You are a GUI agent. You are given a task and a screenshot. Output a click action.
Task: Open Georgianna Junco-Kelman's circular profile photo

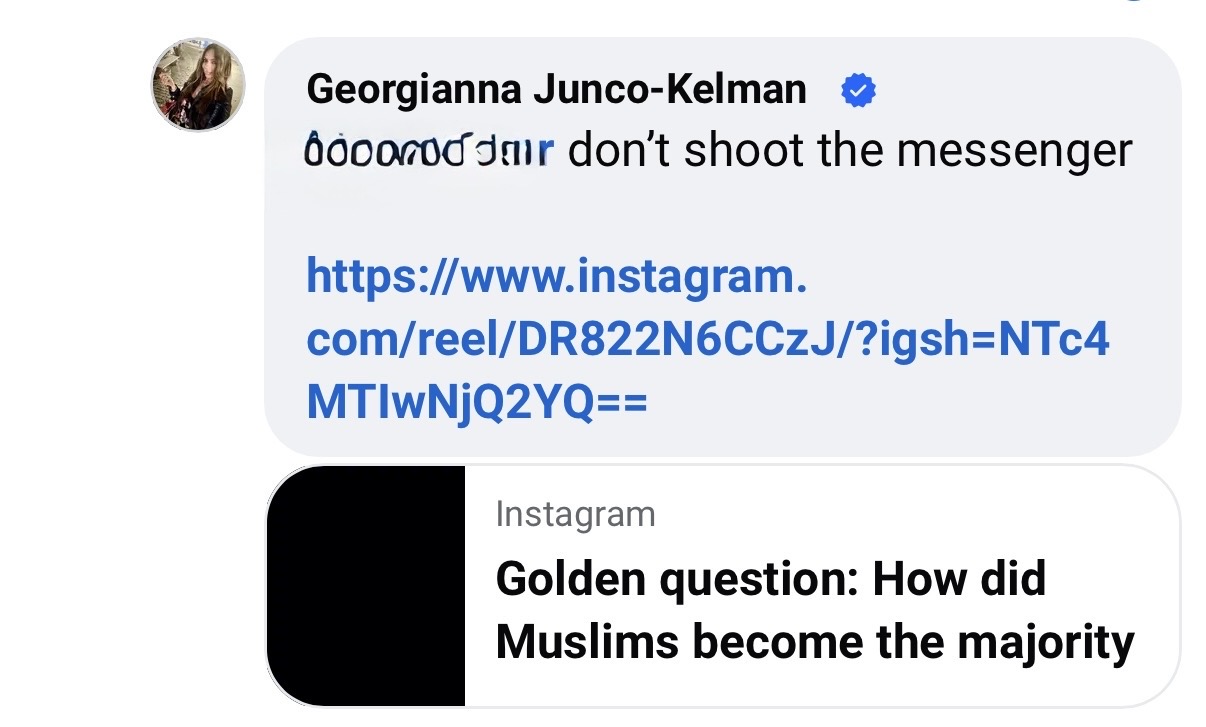pos(198,85)
